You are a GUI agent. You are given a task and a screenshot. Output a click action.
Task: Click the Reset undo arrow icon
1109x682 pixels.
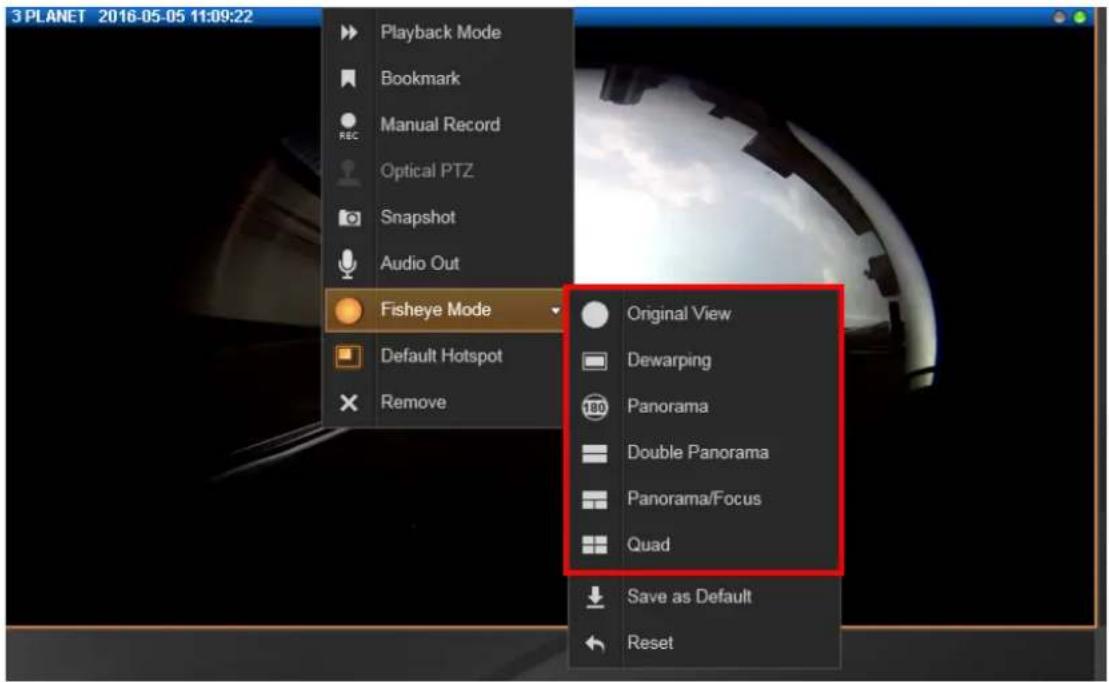click(x=595, y=643)
